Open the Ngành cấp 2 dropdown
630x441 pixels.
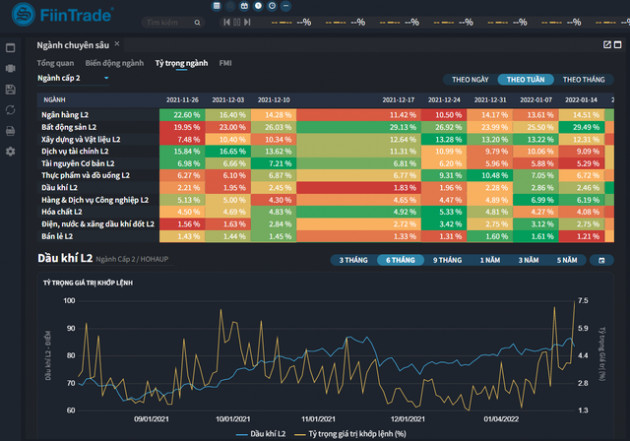73,78
